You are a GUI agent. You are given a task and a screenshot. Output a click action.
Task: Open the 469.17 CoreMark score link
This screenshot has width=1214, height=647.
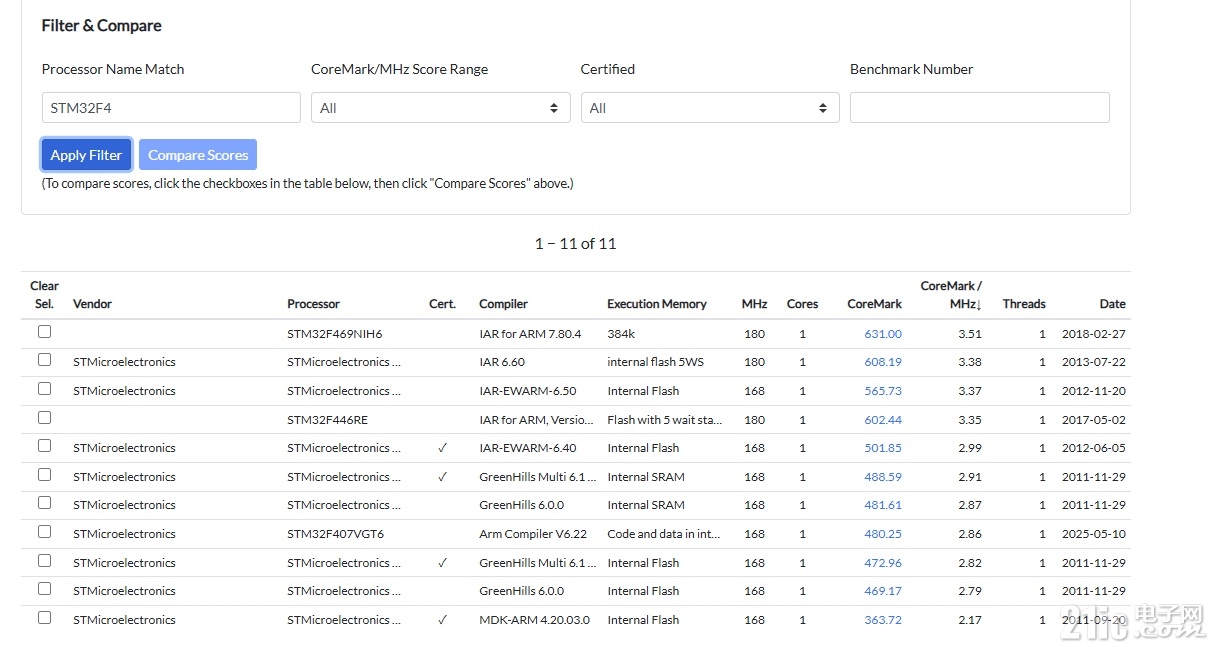pyautogui.click(x=883, y=591)
